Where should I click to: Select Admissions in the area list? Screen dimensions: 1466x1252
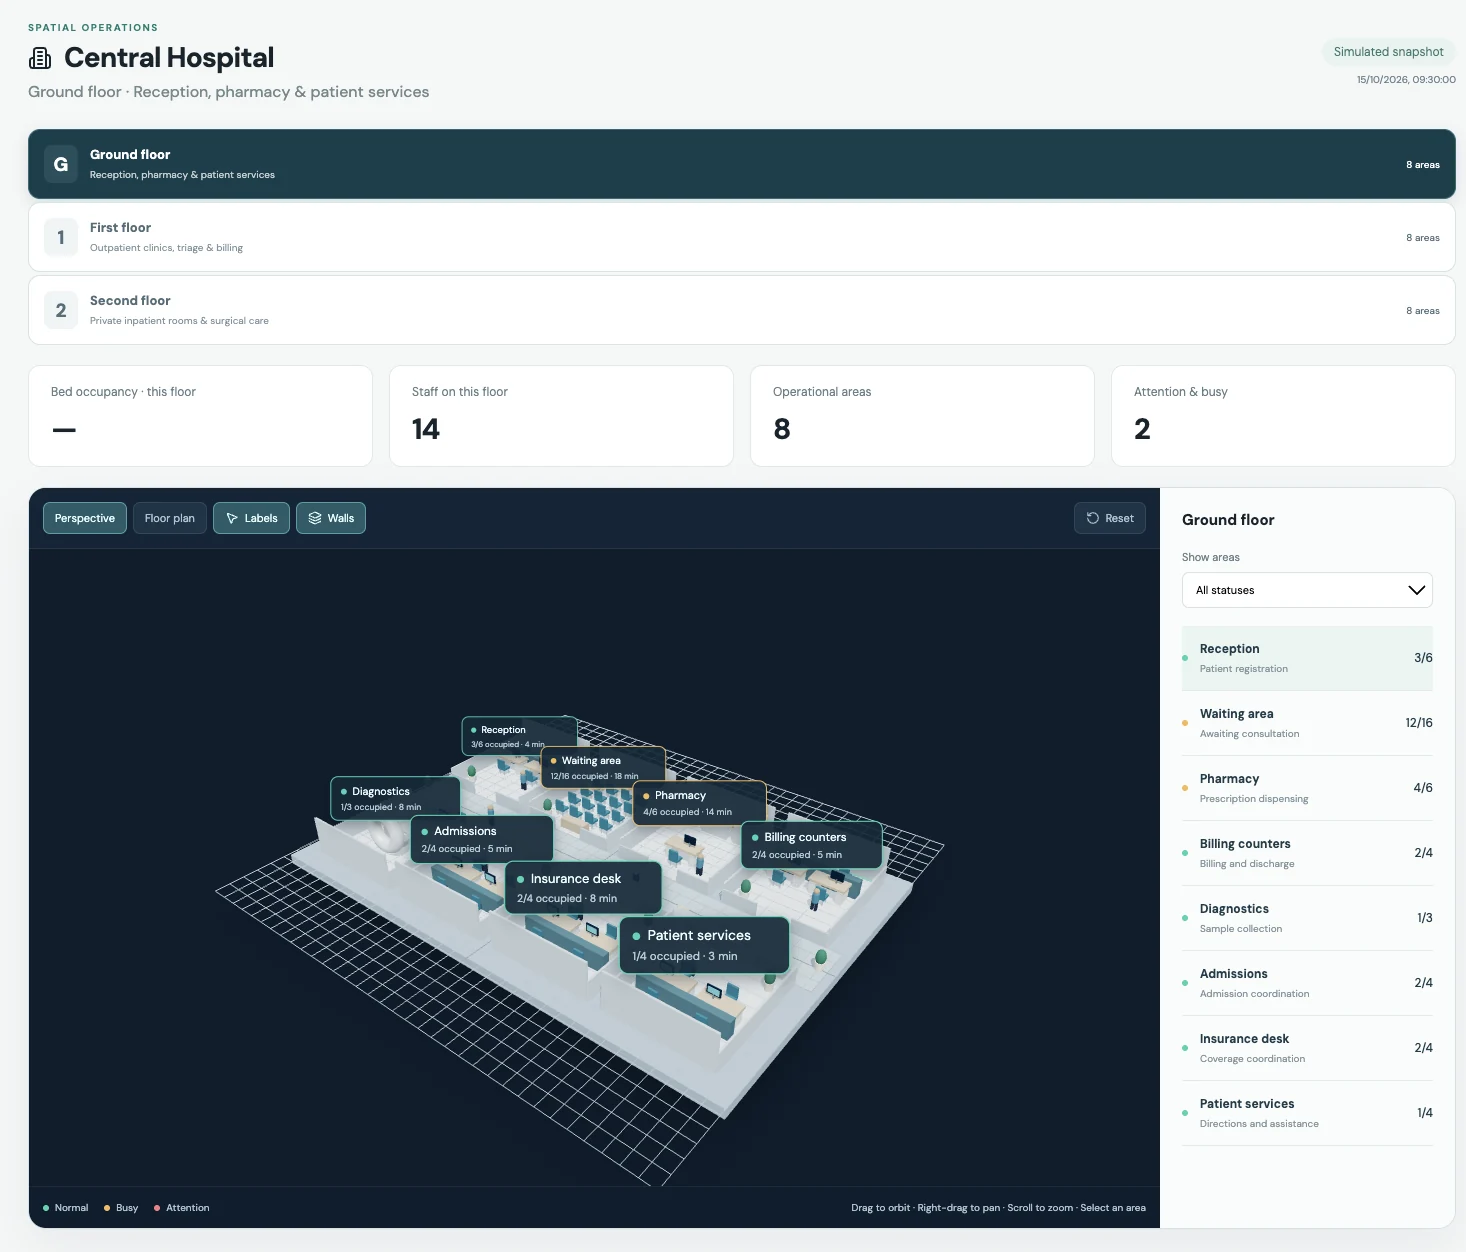click(1307, 983)
